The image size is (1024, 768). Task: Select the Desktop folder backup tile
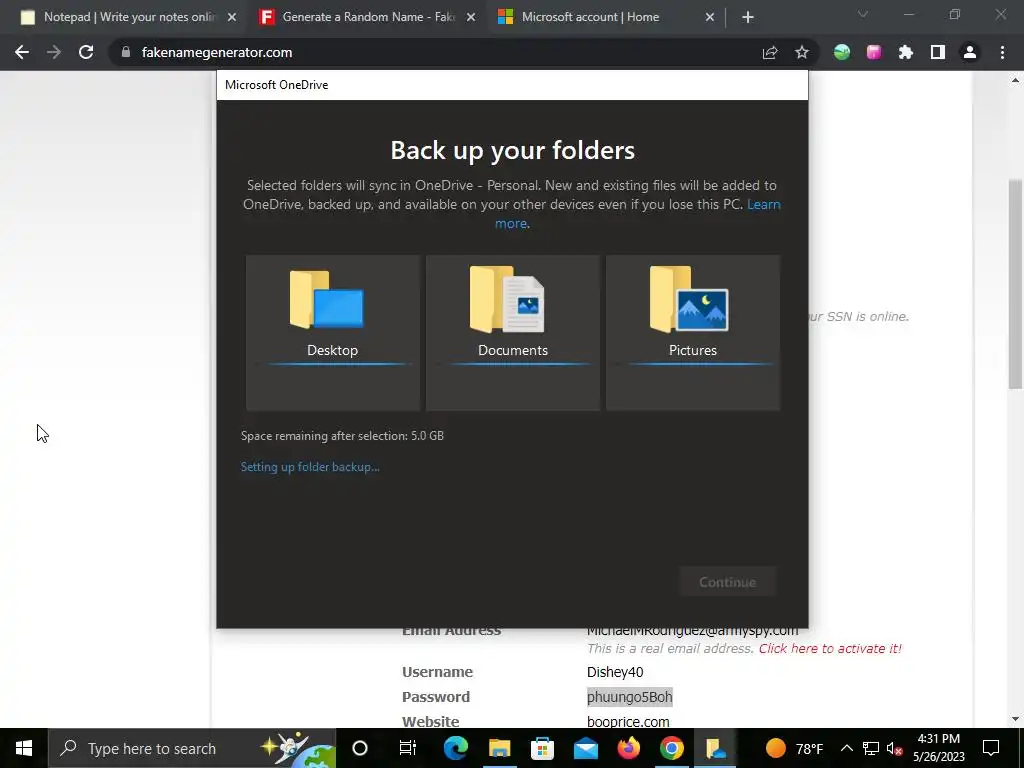[x=332, y=332]
